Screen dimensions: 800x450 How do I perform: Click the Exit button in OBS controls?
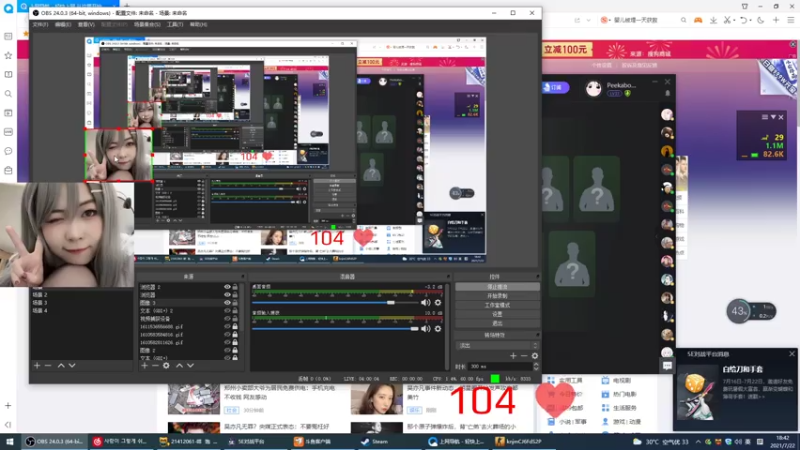click(497, 323)
